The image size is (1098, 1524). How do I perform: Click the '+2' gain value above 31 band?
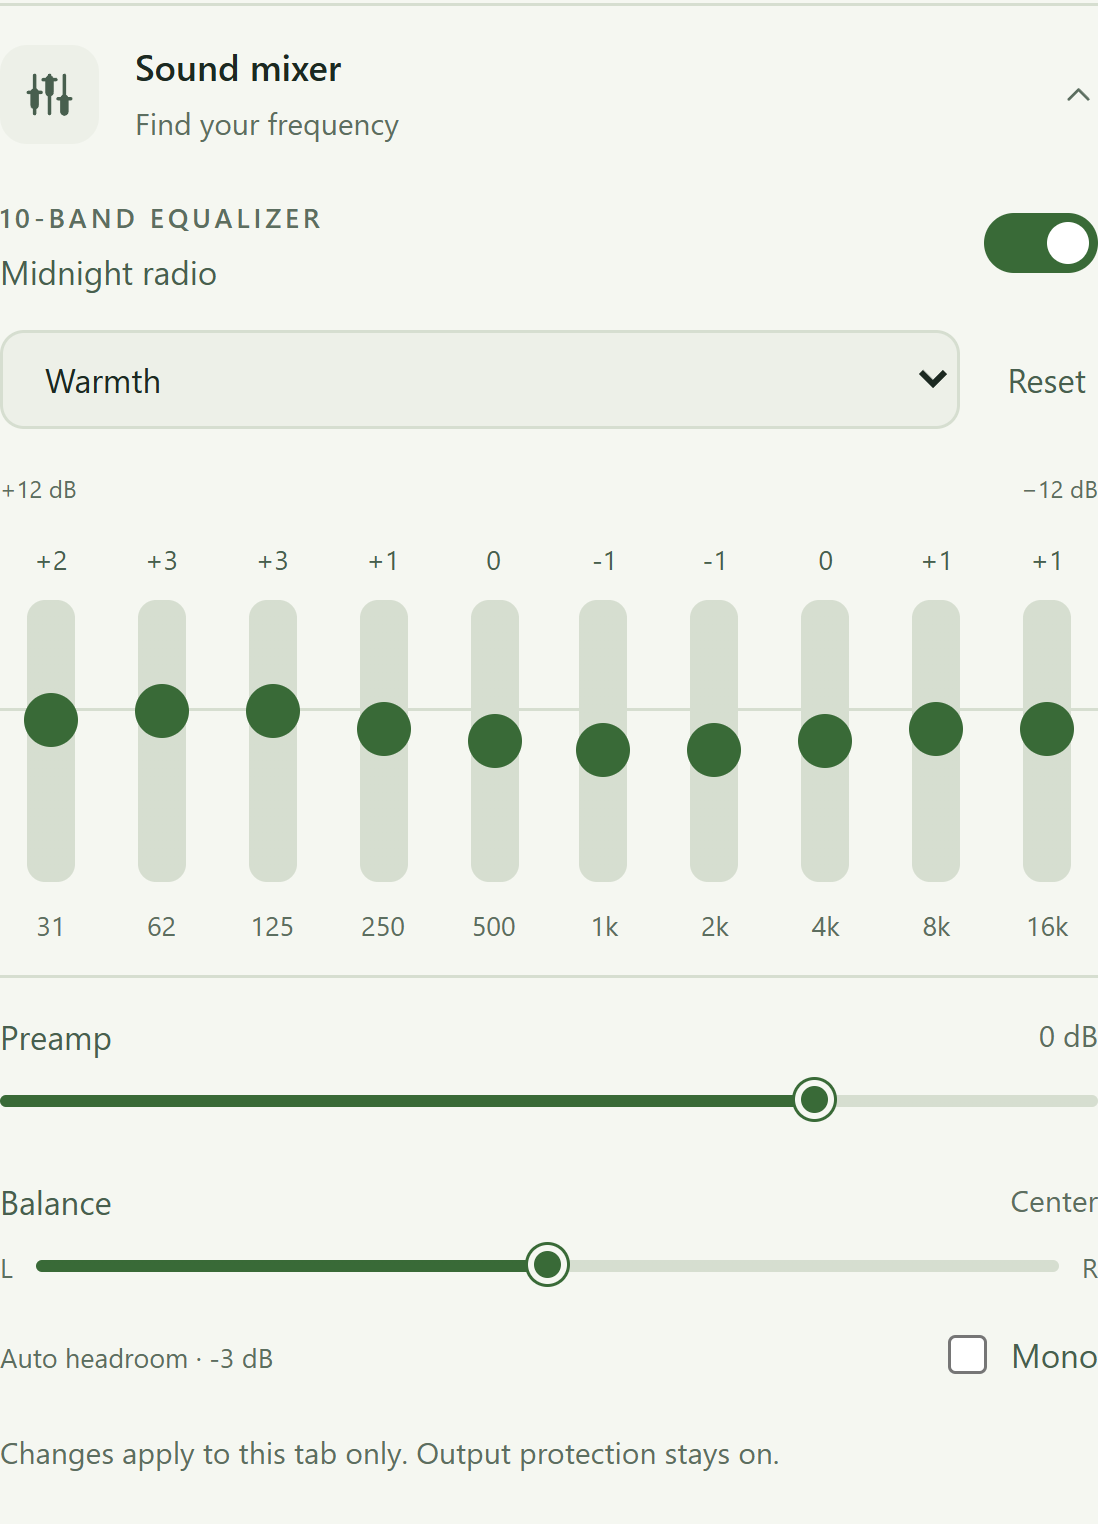pyautogui.click(x=51, y=561)
